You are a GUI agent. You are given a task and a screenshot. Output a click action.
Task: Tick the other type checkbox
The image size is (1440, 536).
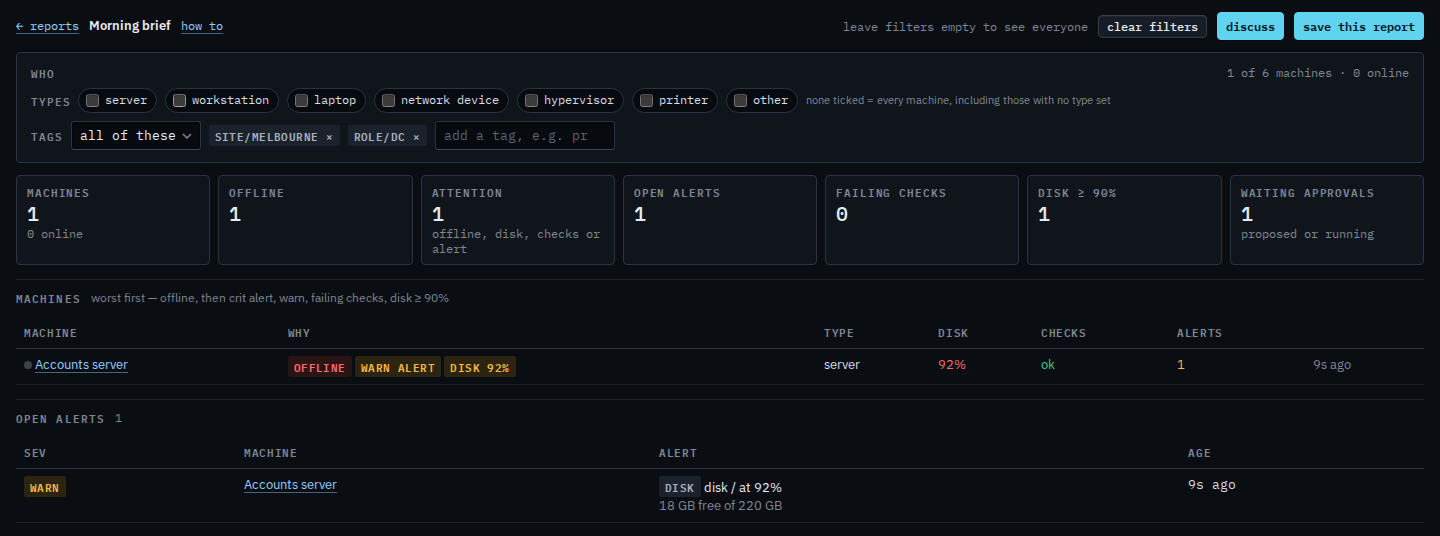[740, 100]
